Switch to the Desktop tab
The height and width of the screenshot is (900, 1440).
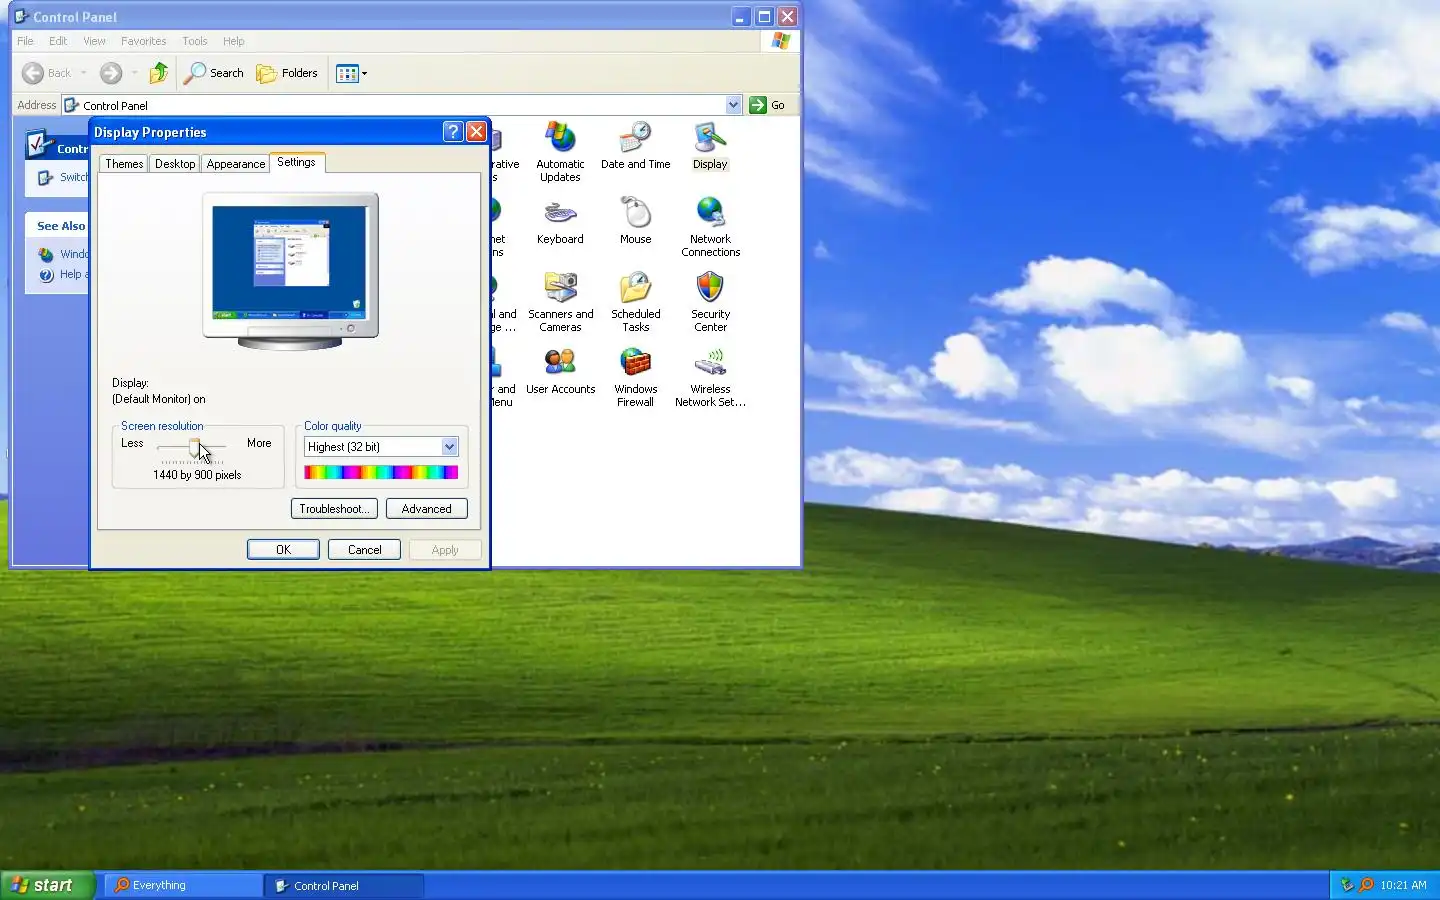[x=175, y=164]
